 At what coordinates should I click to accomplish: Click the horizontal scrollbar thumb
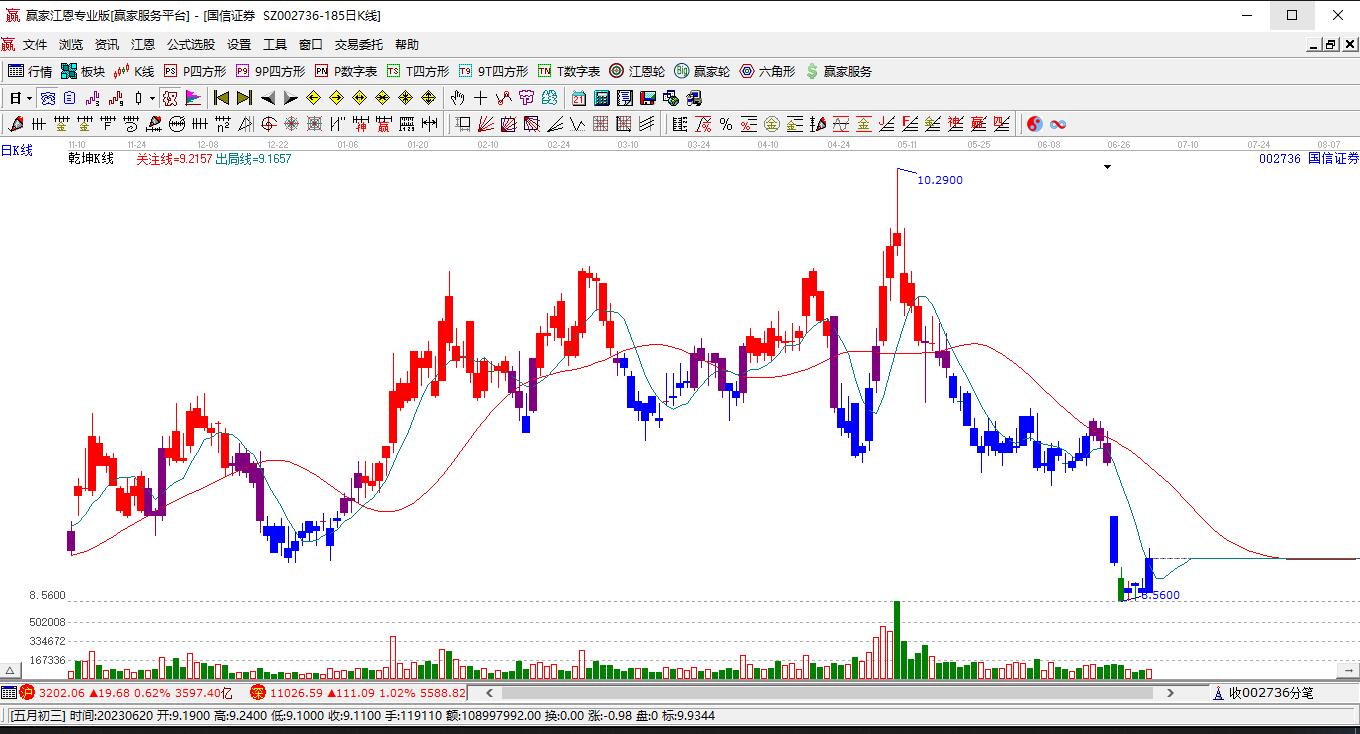pos(827,692)
